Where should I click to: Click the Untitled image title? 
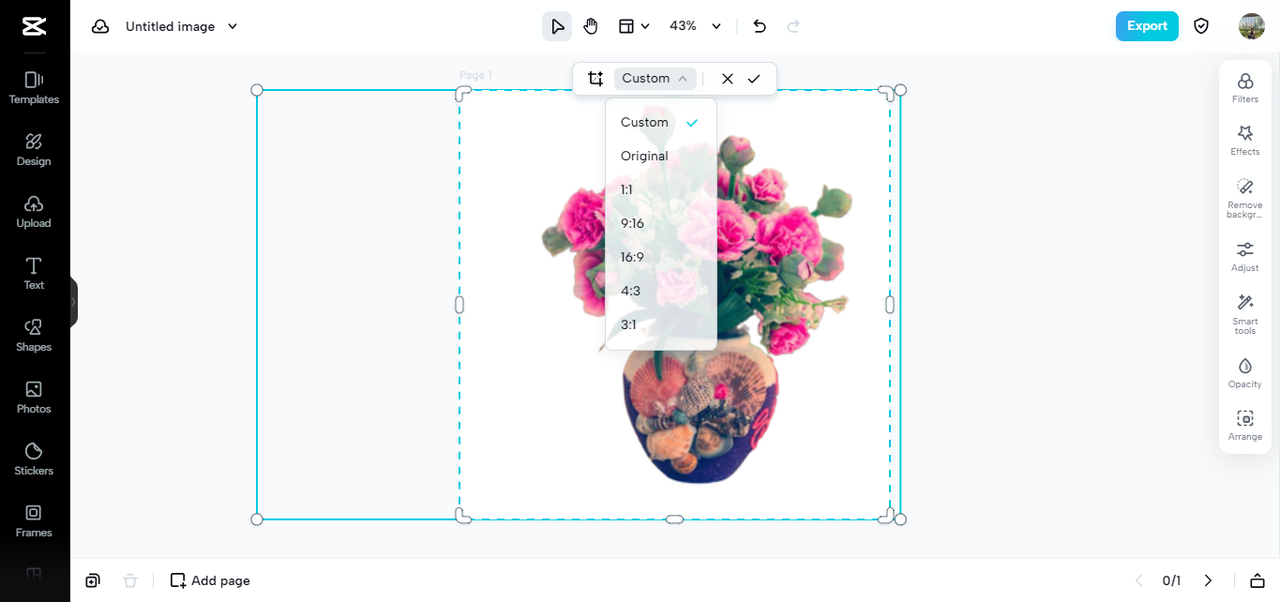click(170, 27)
